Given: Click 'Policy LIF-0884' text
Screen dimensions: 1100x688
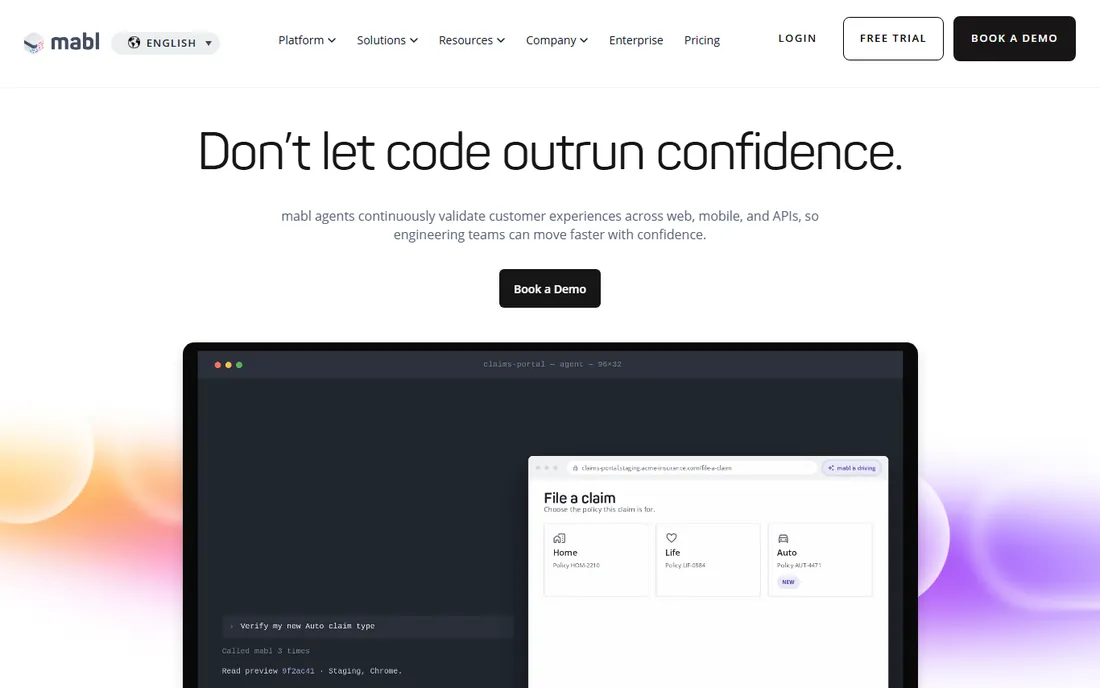Looking at the screenshot, I should pyautogui.click(x=685, y=565).
